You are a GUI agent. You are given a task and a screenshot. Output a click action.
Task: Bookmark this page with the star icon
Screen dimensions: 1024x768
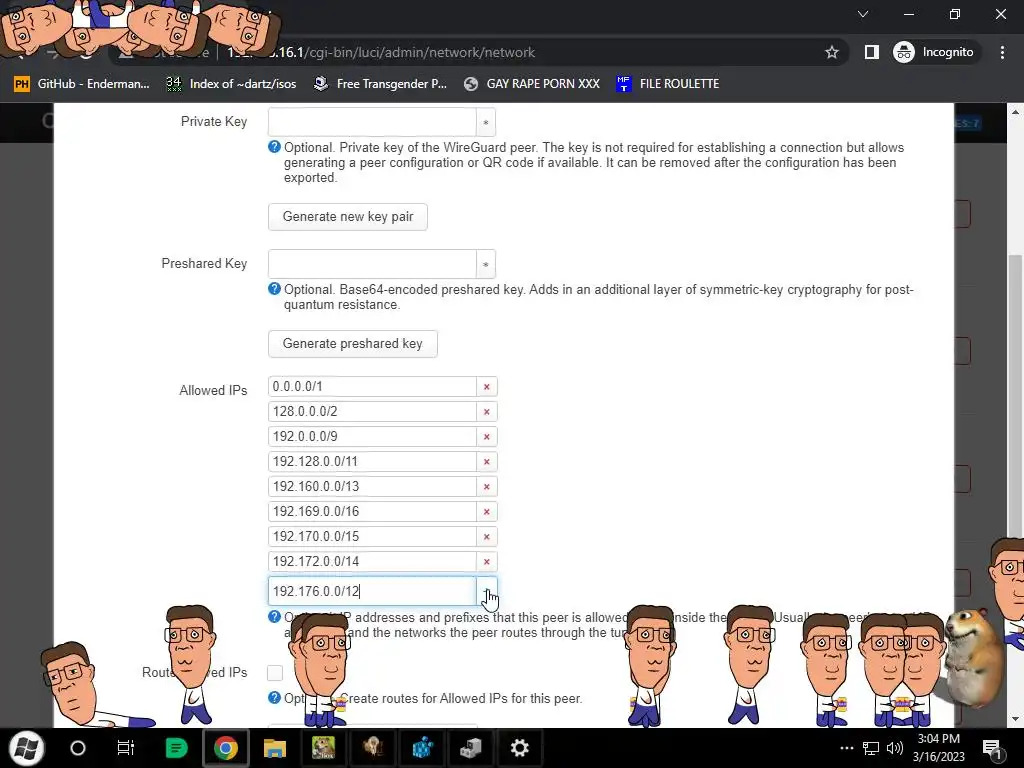(x=831, y=52)
